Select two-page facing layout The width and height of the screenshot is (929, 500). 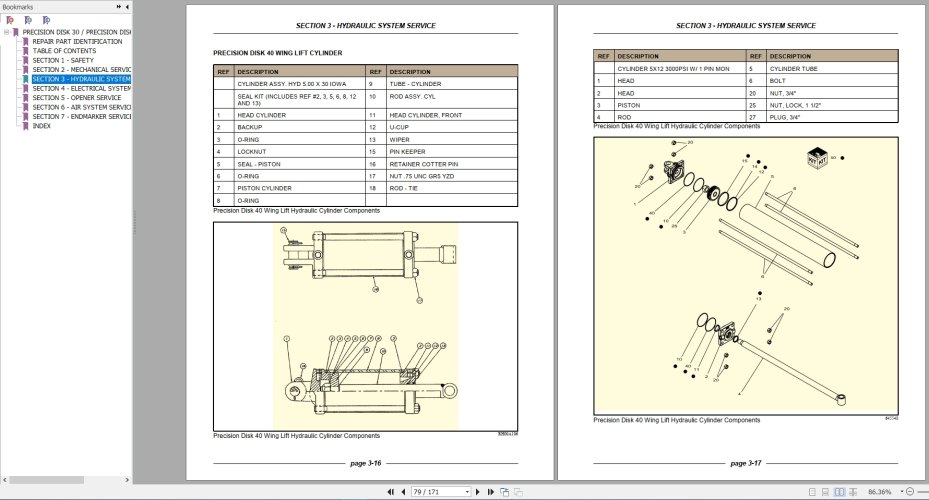[840, 492]
